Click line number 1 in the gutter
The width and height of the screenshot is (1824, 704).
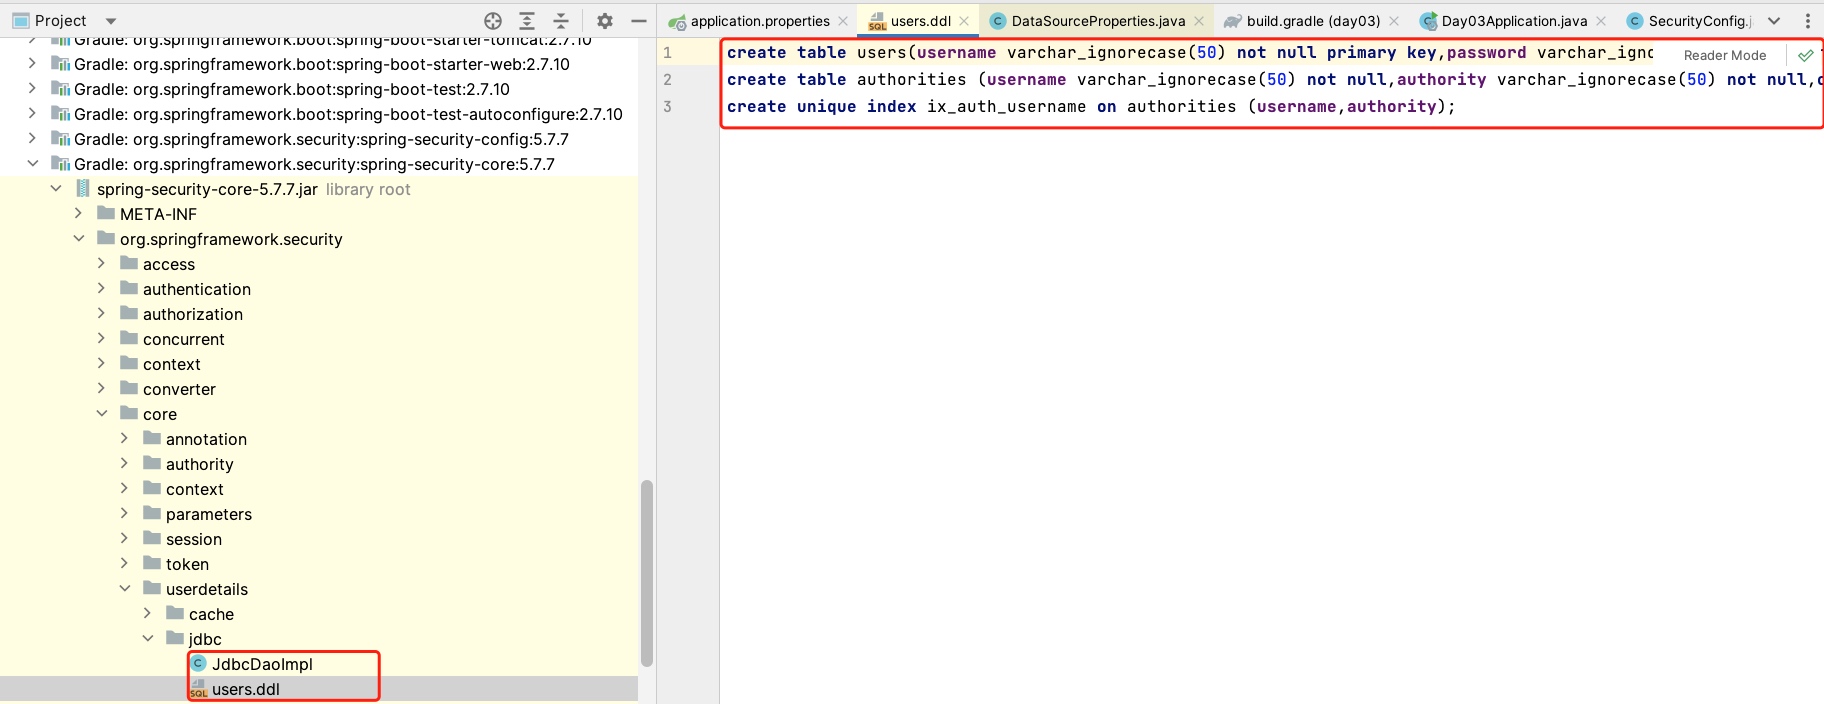coord(667,52)
